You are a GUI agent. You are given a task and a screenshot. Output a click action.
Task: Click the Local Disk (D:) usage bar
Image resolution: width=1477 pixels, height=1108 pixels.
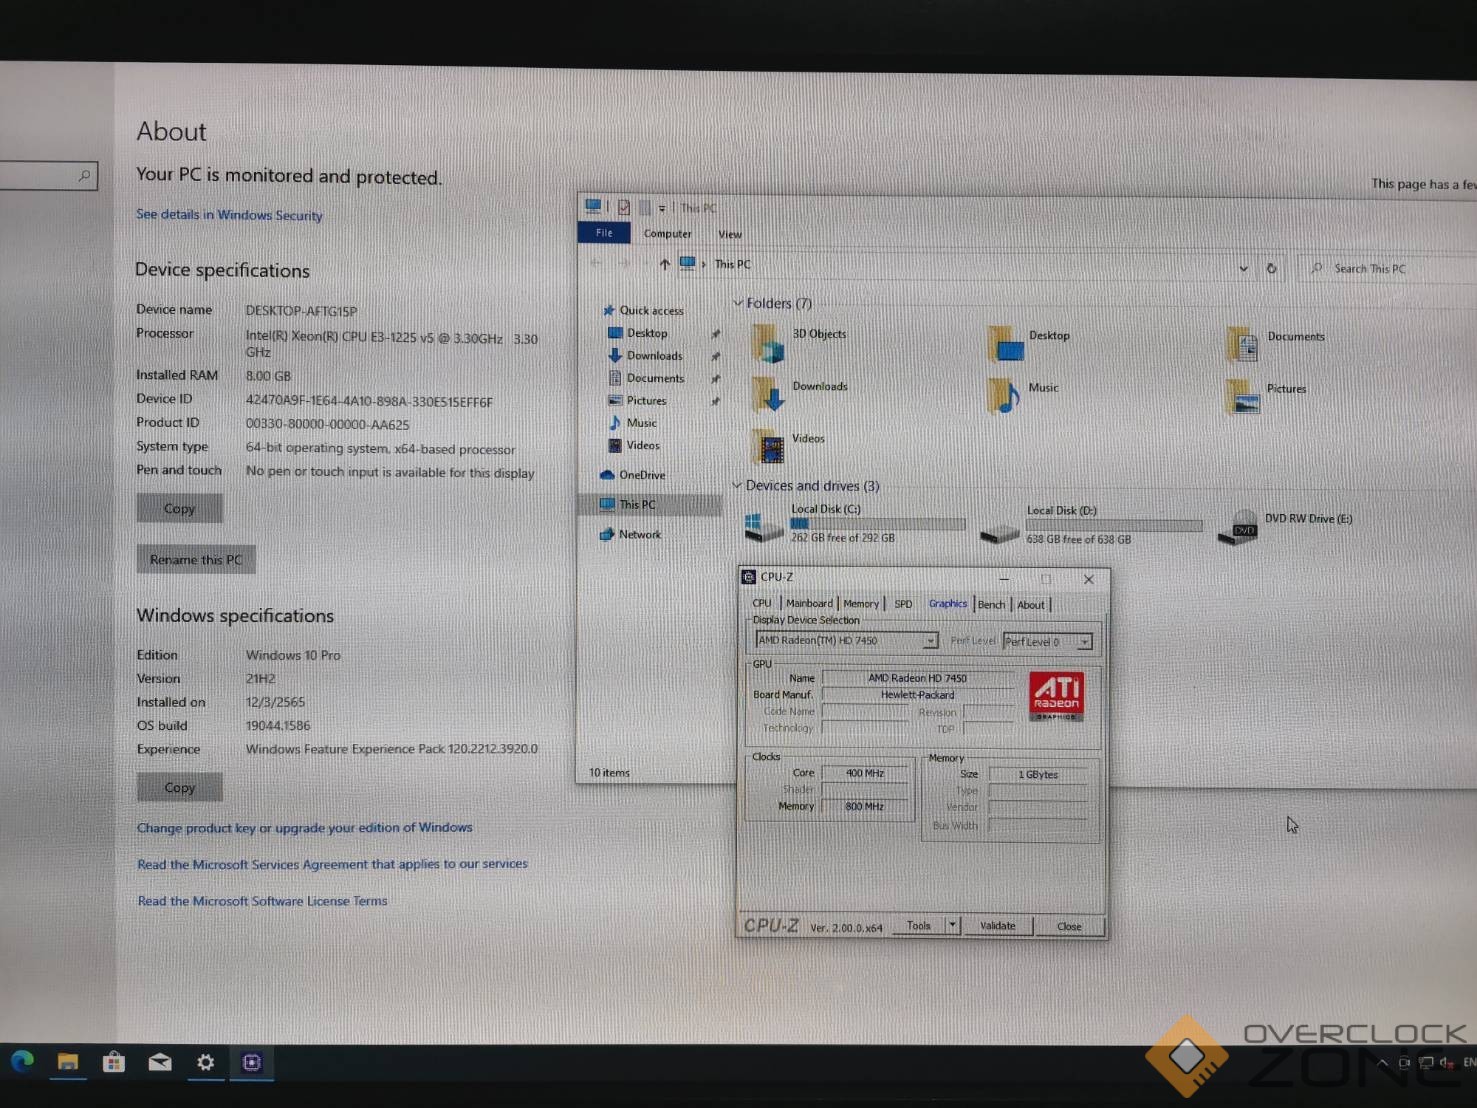tap(1114, 525)
